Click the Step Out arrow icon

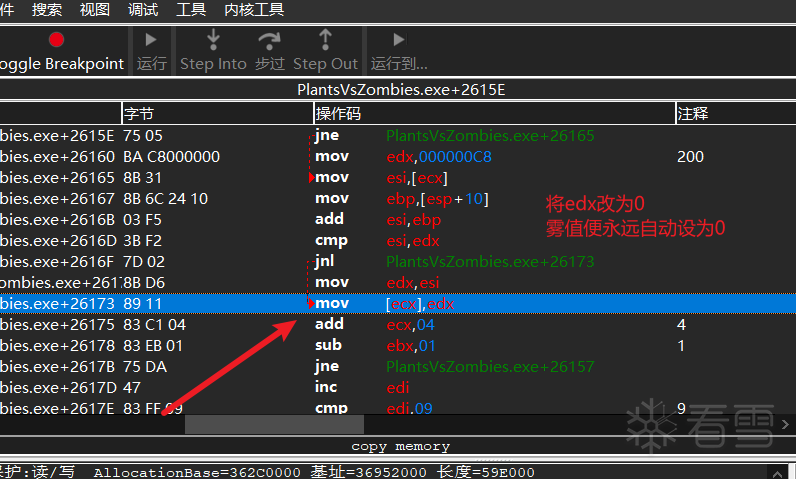point(325,40)
